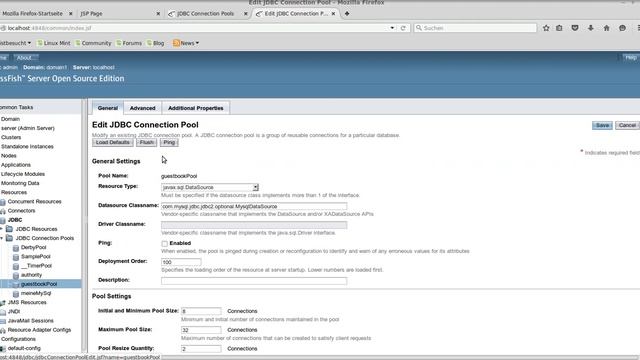640x360 pixels.
Task: Click the authority pool database icon
Action: click(x=16, y=275)
